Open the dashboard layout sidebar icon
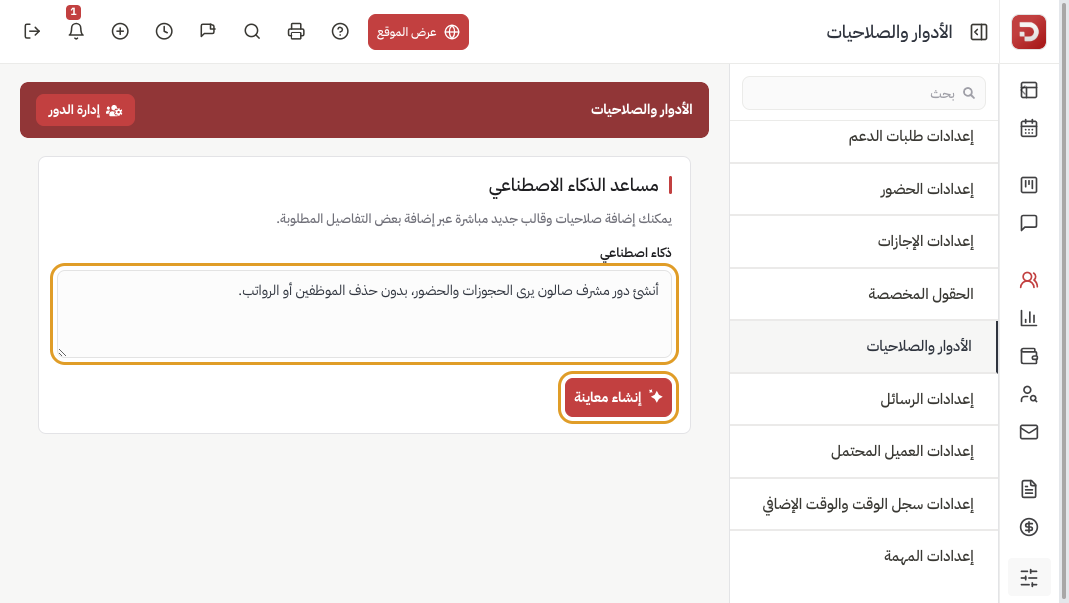Viewport: 1069px width, 603px height. 1028,90
